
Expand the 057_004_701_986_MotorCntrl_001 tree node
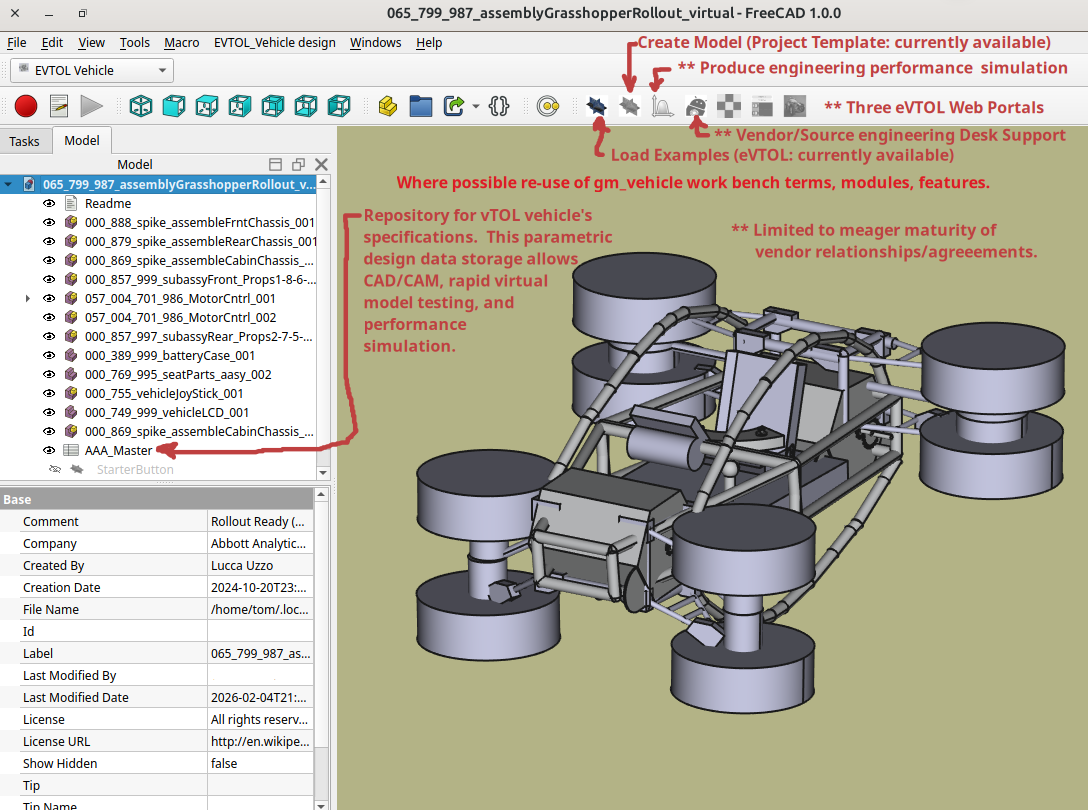[27, 298]
